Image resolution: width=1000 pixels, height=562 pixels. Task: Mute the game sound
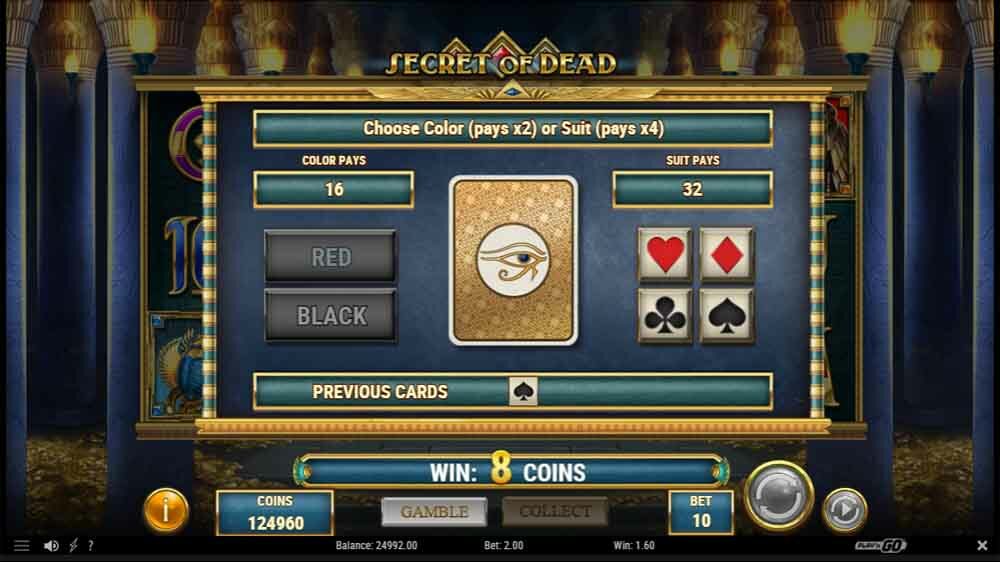51,545
